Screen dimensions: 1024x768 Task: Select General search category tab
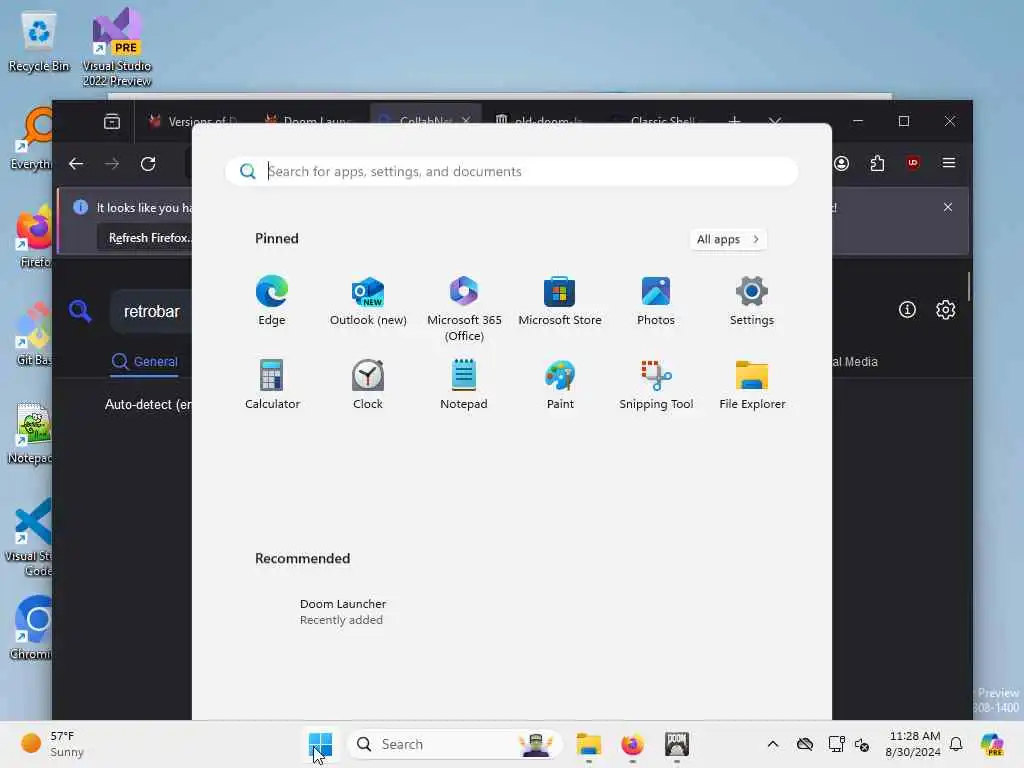[144, 361]
